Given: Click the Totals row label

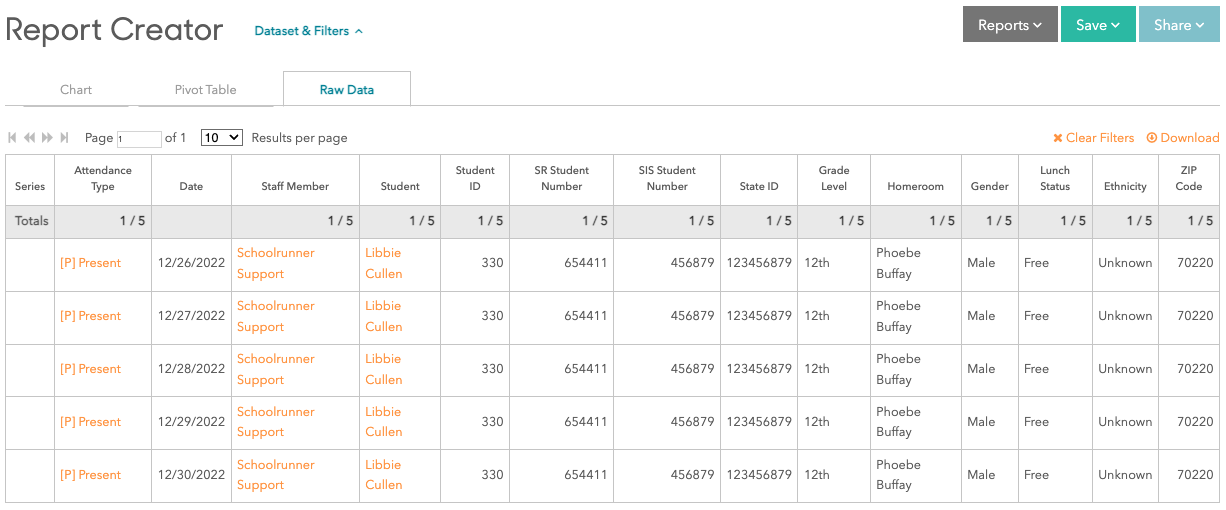Looking at the screenshot, I should pyautogui.click(x=31, y=221).
